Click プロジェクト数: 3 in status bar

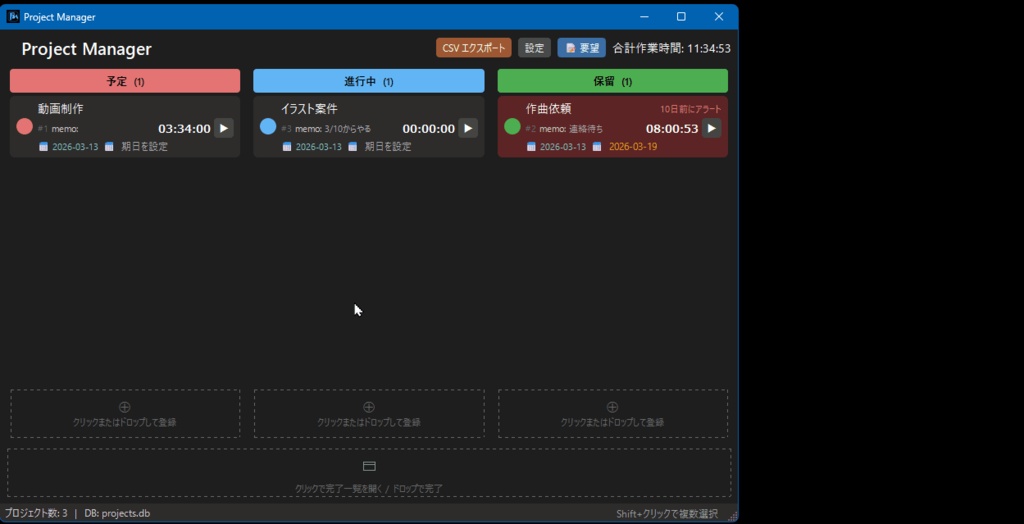tap(36, 514)
